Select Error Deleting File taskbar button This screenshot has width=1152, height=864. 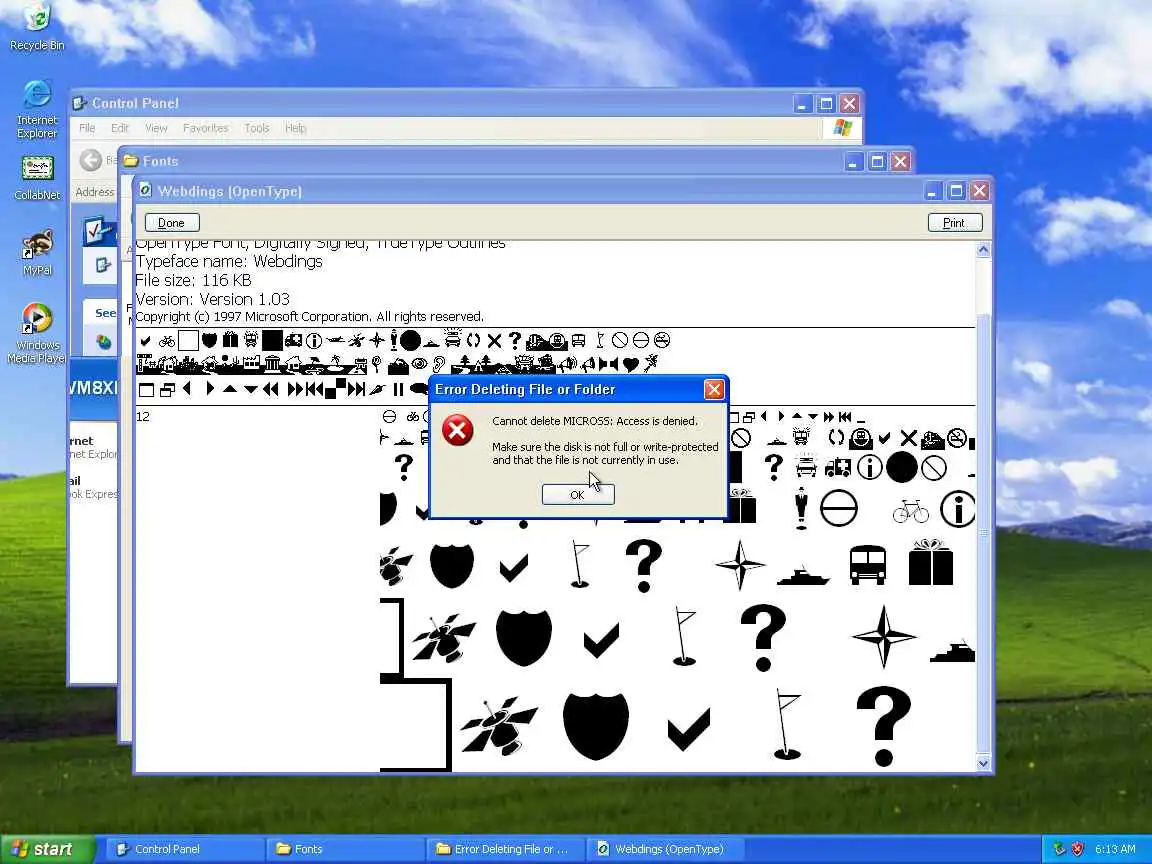click(504, 849)
